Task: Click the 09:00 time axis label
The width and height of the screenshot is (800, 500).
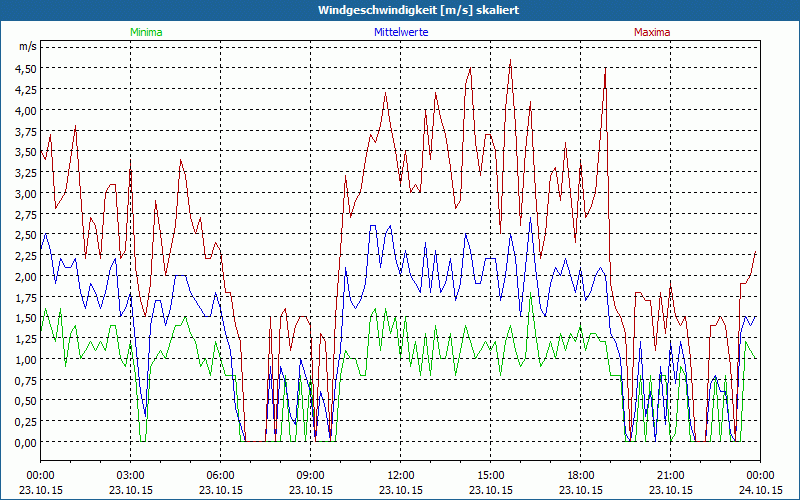Action: 311,476
